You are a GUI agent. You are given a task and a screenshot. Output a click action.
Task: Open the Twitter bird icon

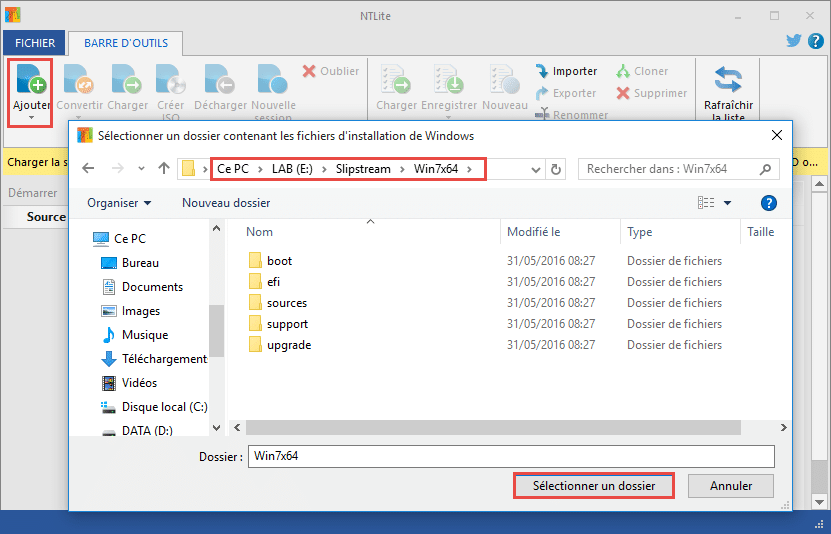tap(793, 41)
